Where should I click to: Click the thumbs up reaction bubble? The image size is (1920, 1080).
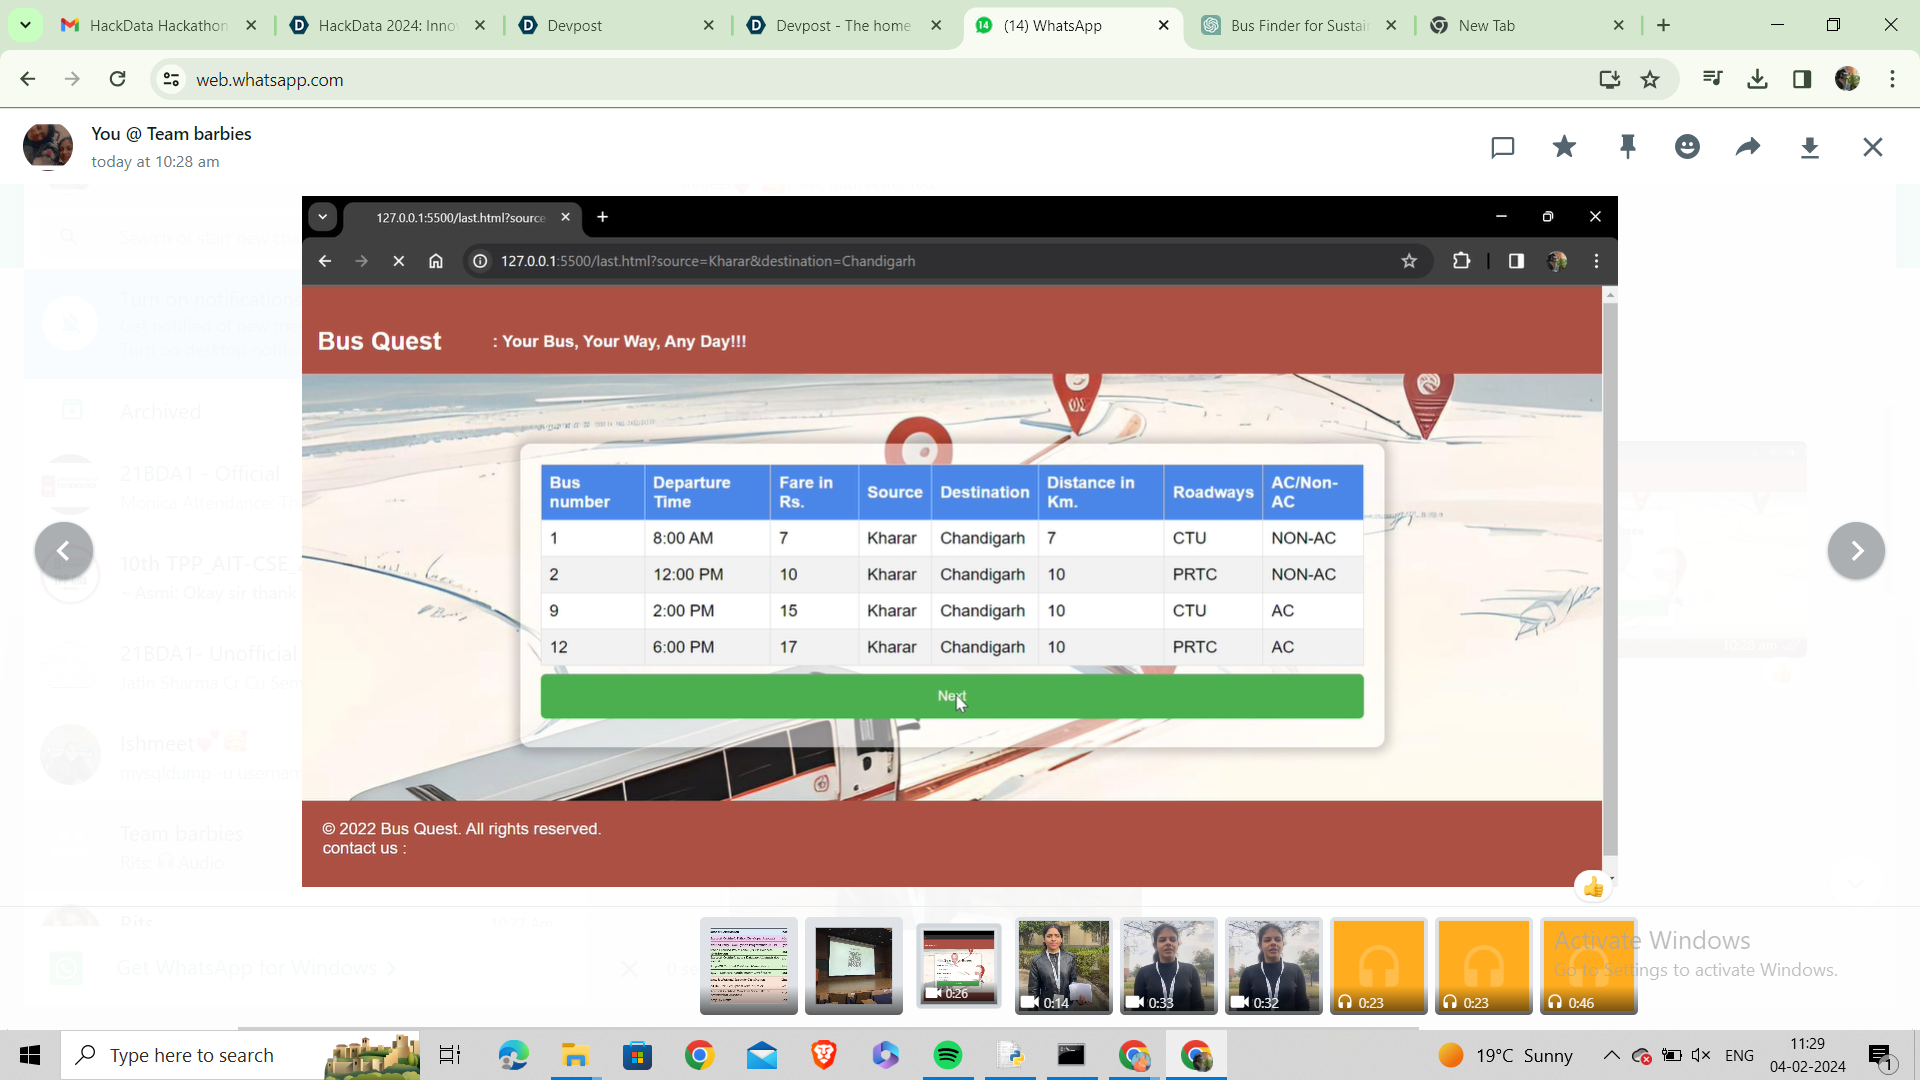(1593, 887)
